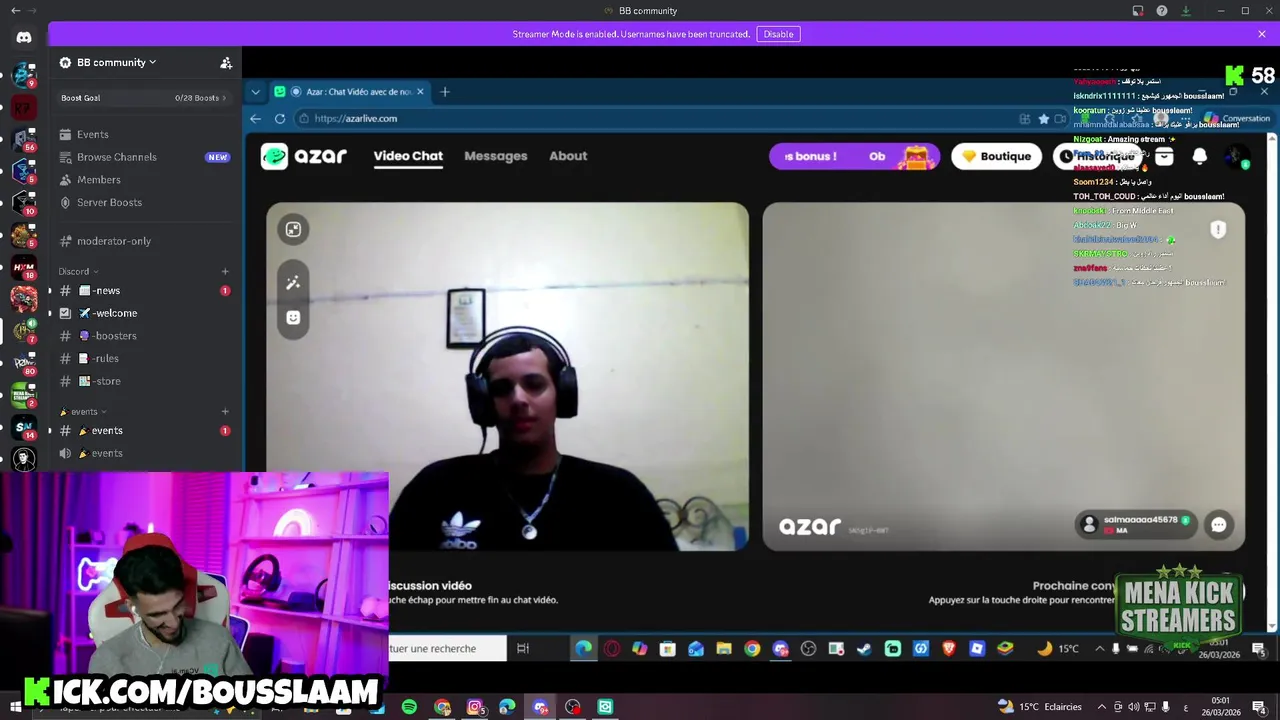The image size is (1280, 720).
Task: Collapse the events channel category
Action: pyautogui.click(x=83, y=411)
